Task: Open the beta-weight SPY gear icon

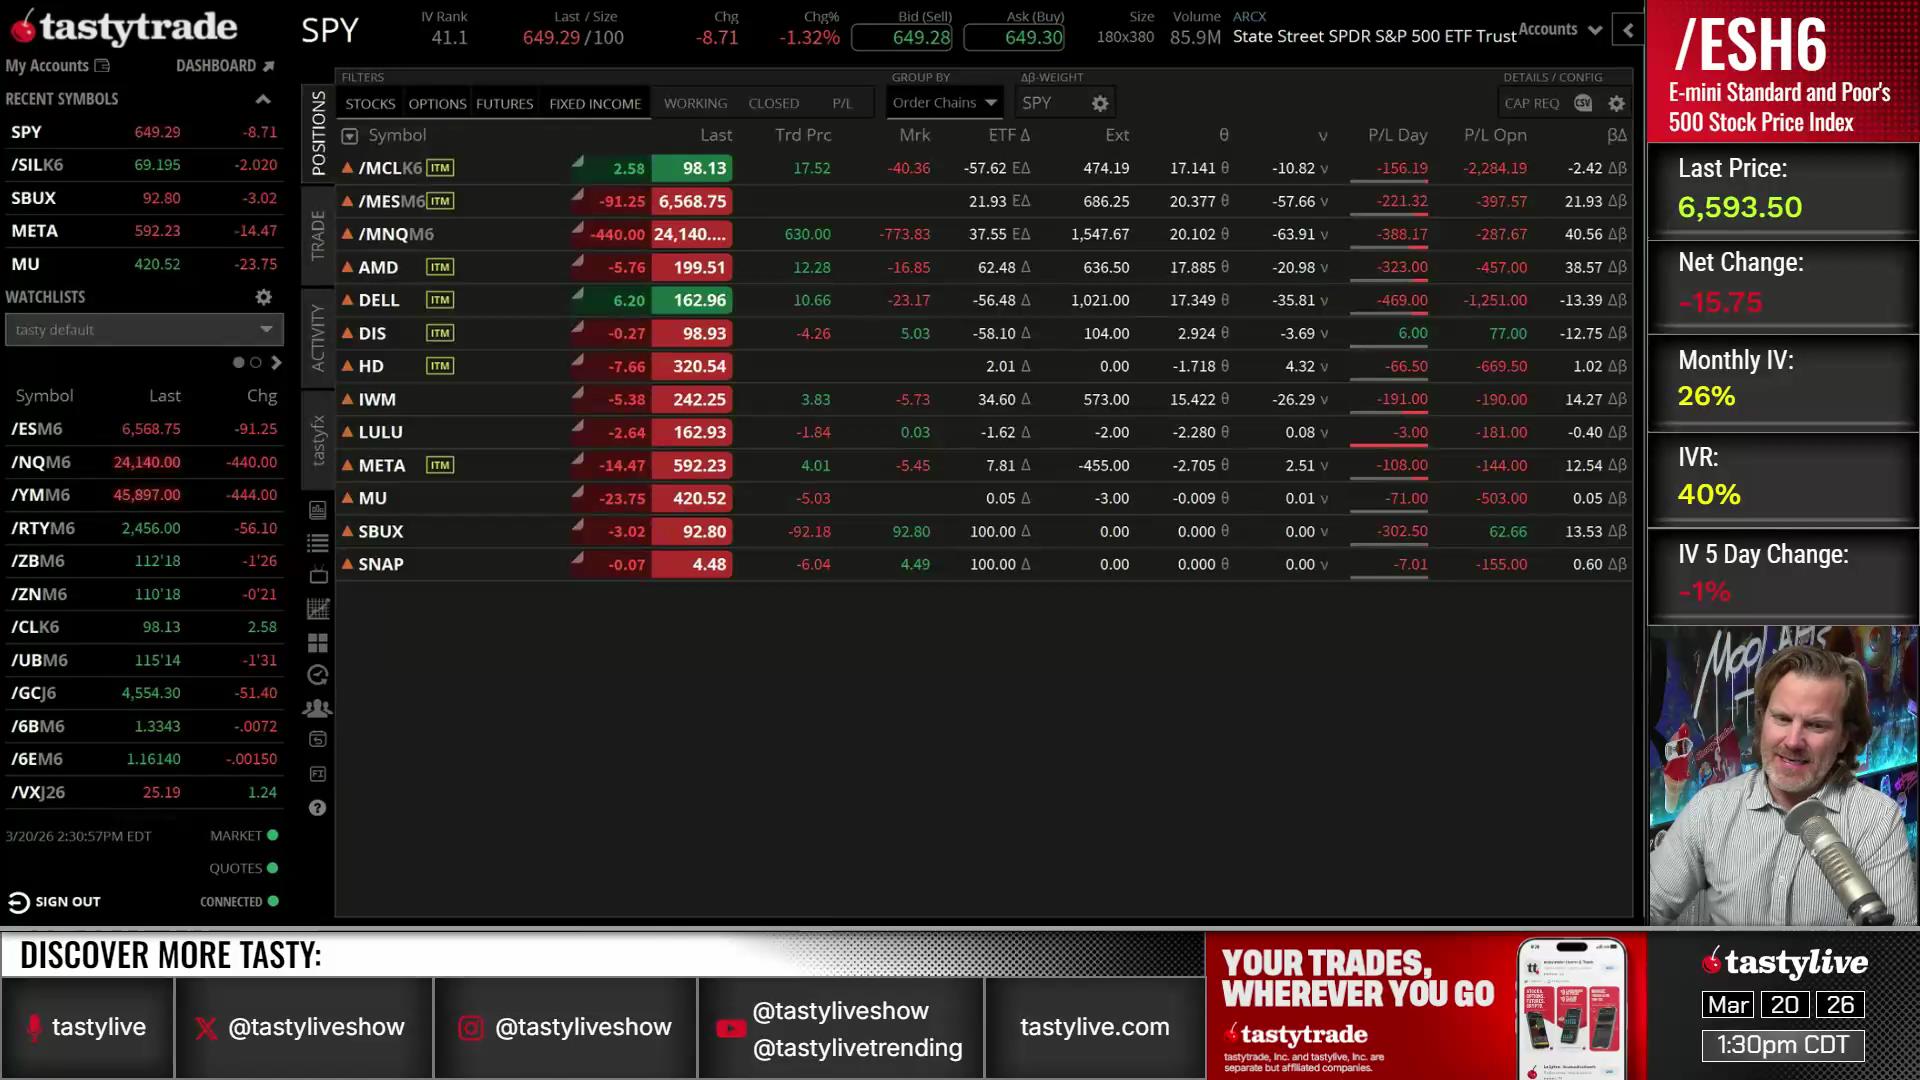Action: (x=1099, y=103)
